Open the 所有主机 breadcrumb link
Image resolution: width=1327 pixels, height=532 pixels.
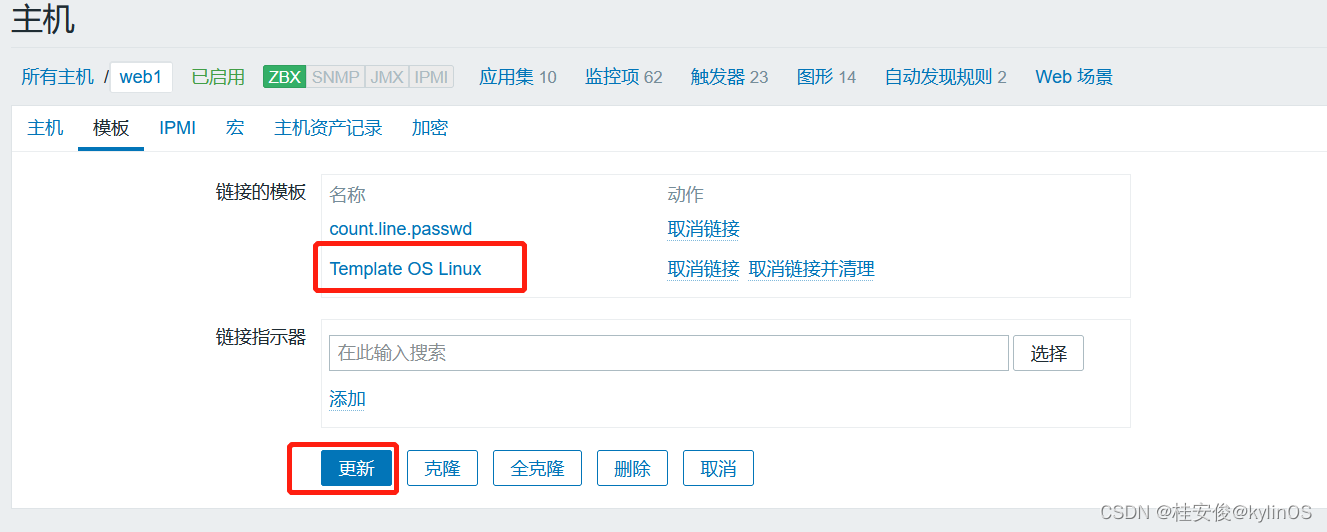tap(58, 77)
